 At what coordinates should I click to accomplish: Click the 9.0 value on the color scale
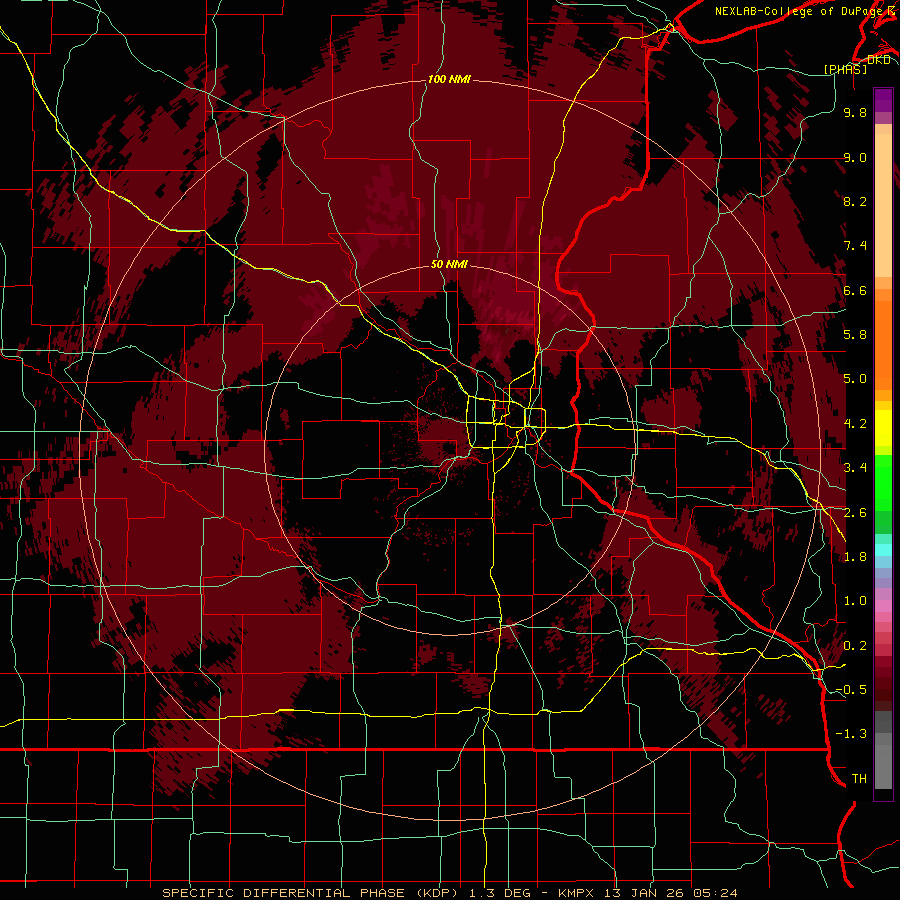point(855,157)
